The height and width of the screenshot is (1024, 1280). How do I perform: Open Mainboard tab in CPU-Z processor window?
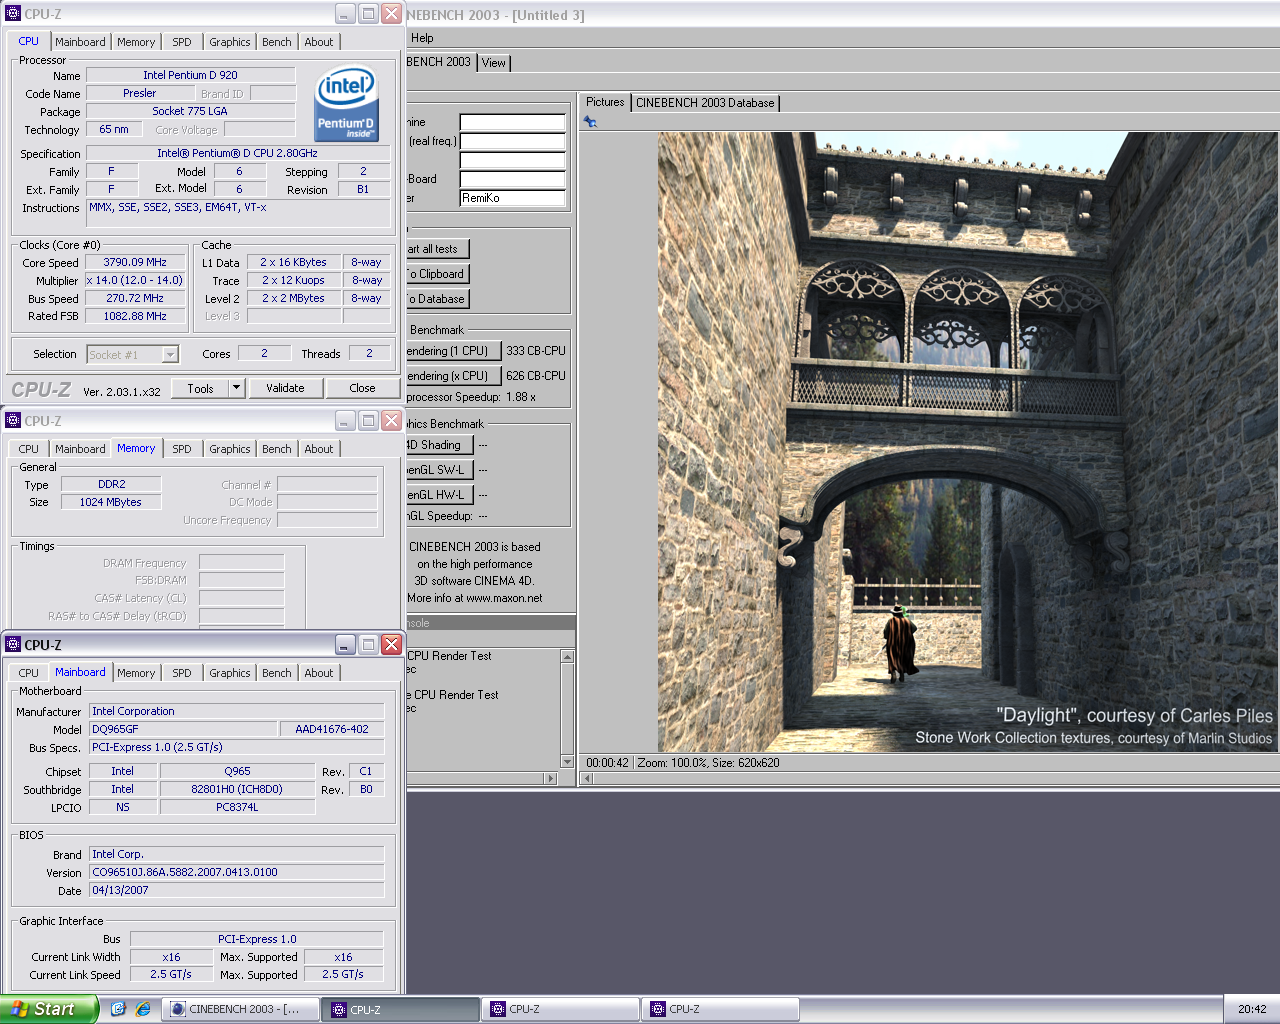pos(80,42)
